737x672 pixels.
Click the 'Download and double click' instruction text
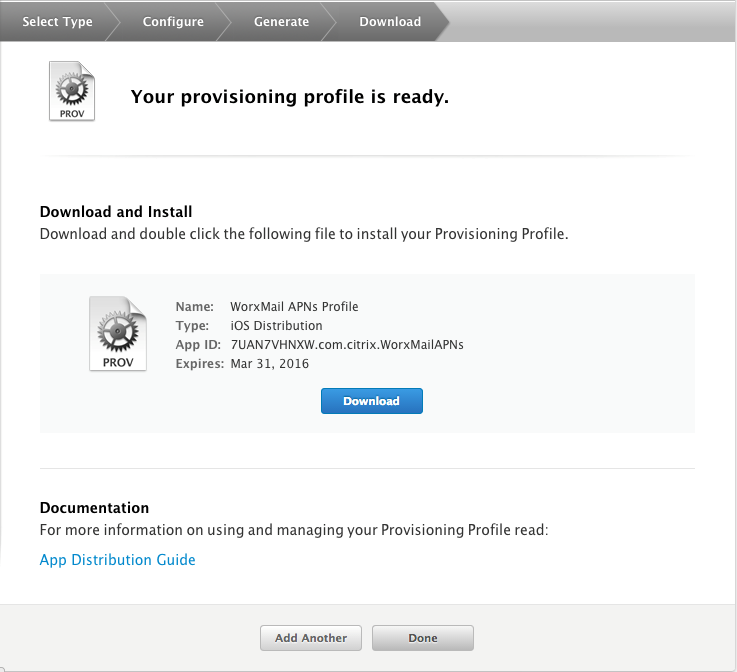(303, 234)
